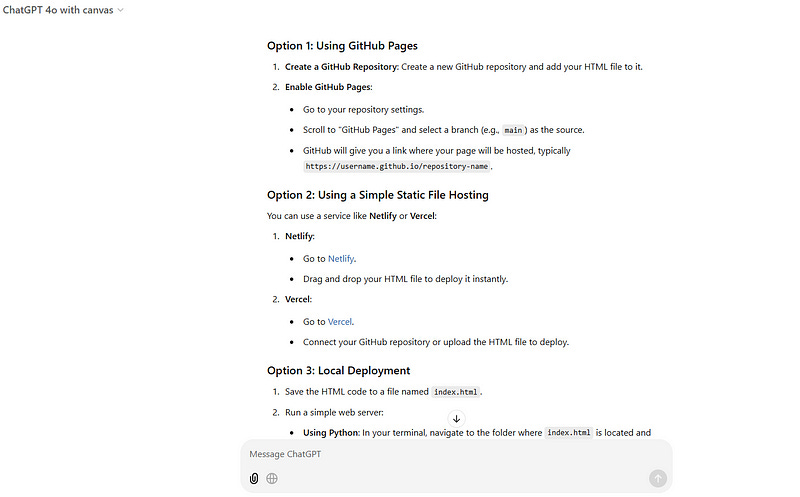Screen dimensions: 800x497
Task: Focus the Message ChatGPT input field
Action: [x=456, y=454]
